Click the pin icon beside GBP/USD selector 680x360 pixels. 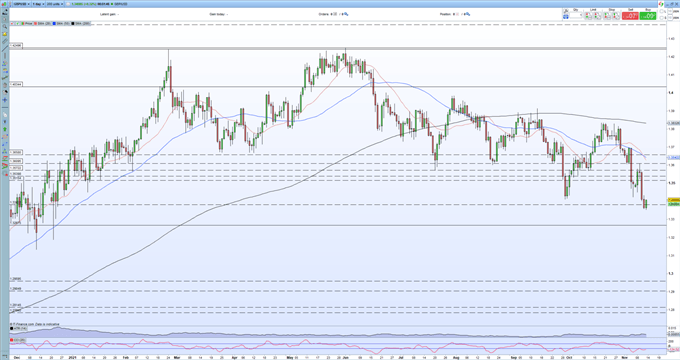[10, 4]
